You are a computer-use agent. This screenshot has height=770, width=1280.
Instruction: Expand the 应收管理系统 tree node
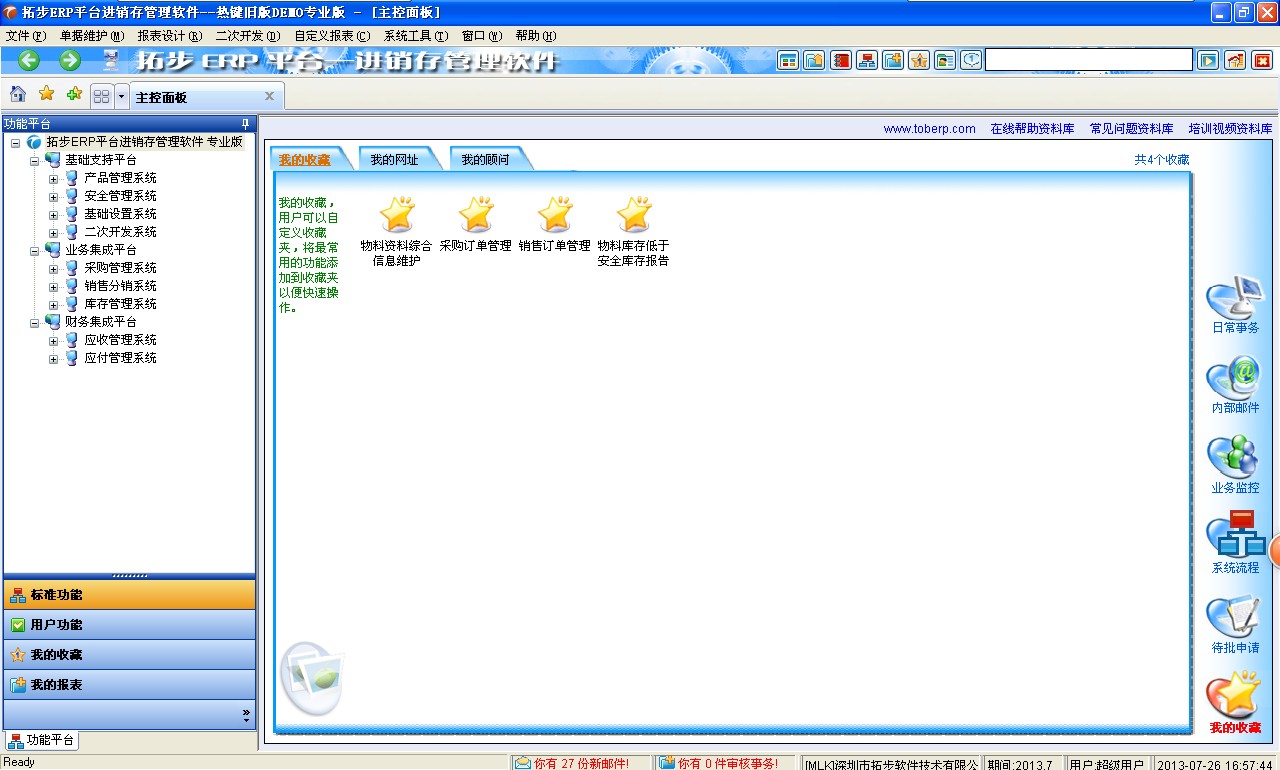pyautogui.click(x=54, y=340)
